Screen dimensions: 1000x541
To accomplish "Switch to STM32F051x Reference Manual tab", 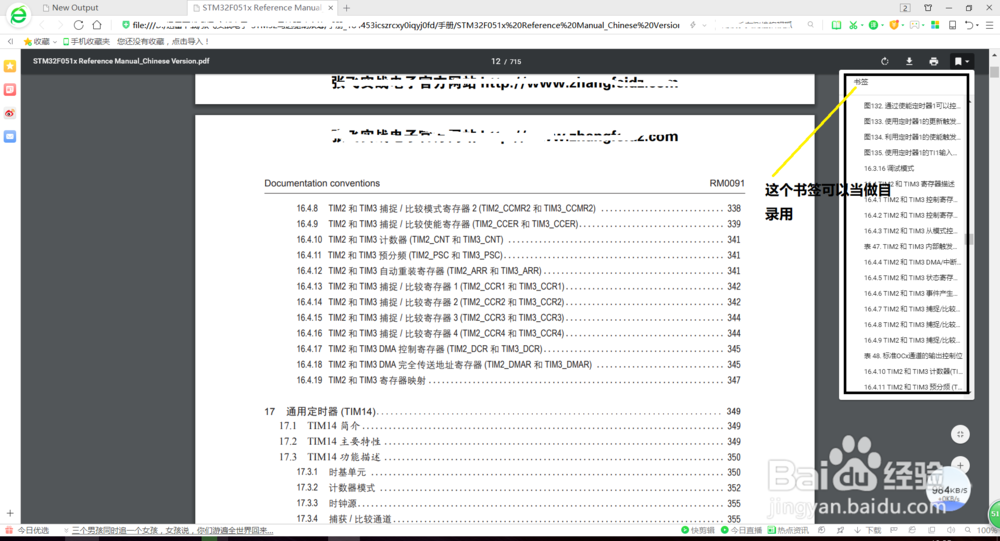I will [x=258, y=8].
